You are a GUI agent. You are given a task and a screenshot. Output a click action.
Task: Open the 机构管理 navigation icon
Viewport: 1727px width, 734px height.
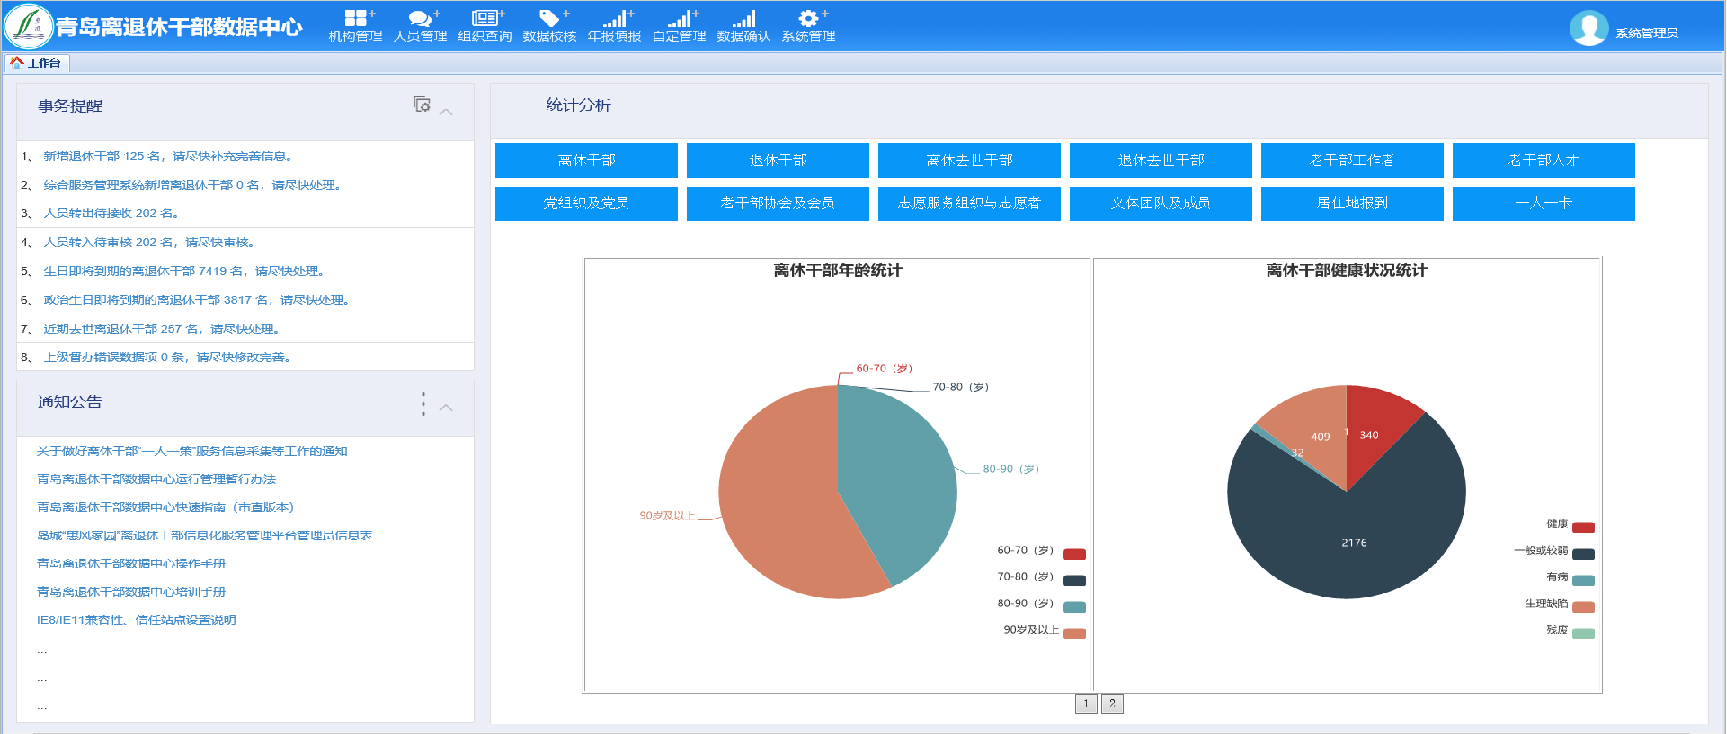(x=355, y=19)
